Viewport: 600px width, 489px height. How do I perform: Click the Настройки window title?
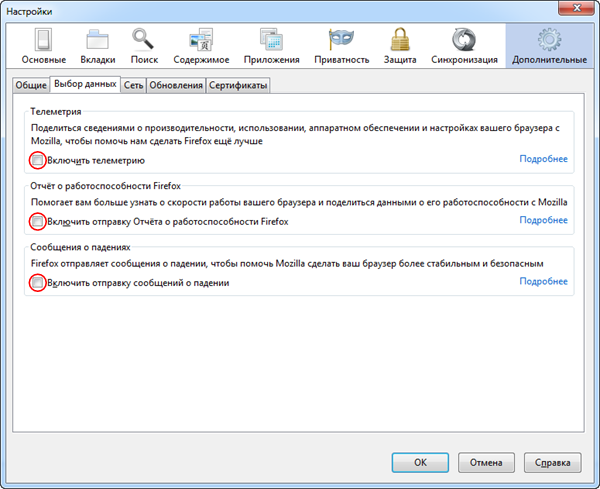point(29,11)
